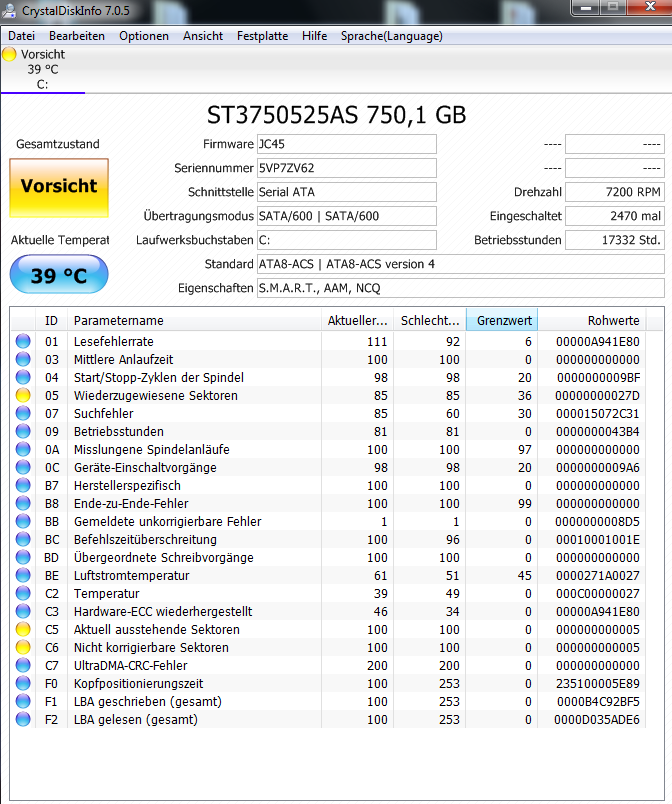Click the 39 °C temperature button

coord(59,274)
